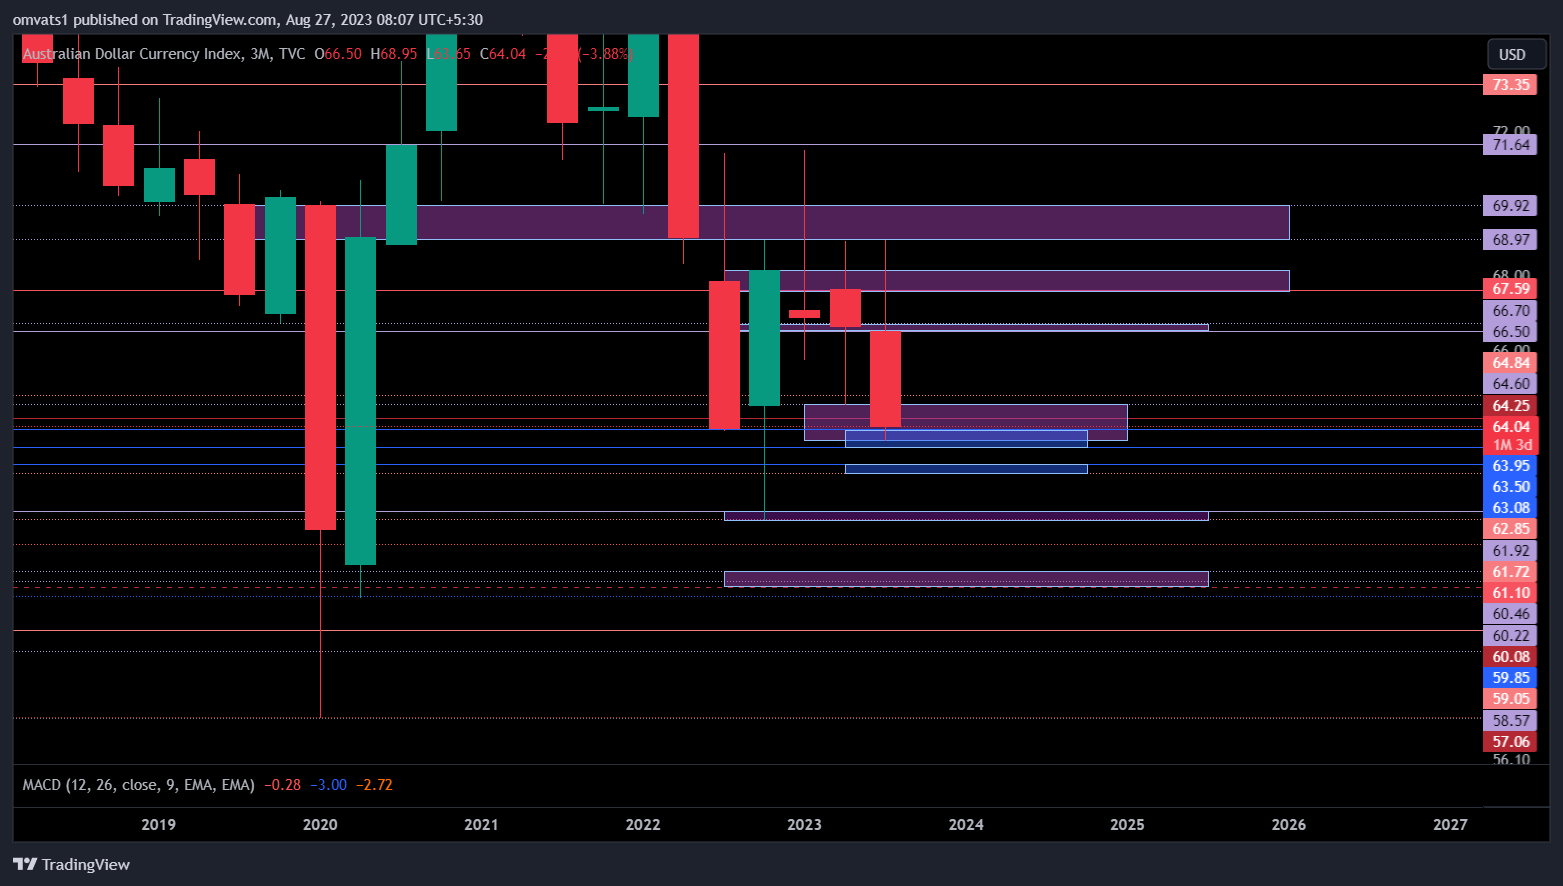Select the 63.08 price label
The height and width of the screenshot is (886, 1563).
point(1510,508)
